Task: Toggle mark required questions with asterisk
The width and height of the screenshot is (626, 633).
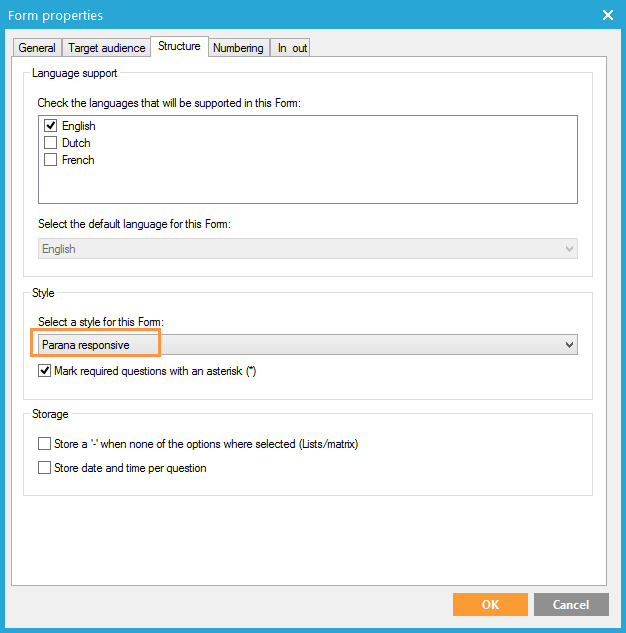Action: pos(45,371)
